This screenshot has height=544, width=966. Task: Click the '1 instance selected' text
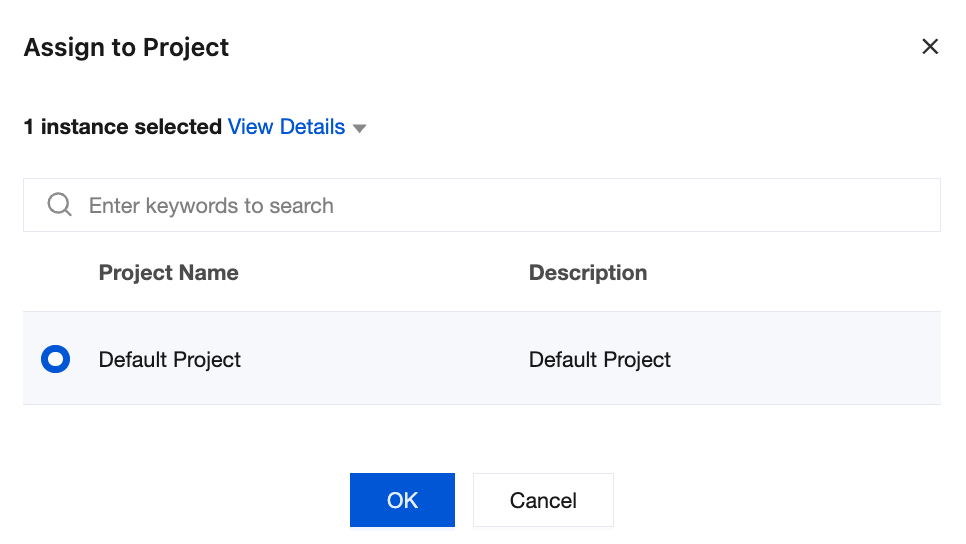122,127
